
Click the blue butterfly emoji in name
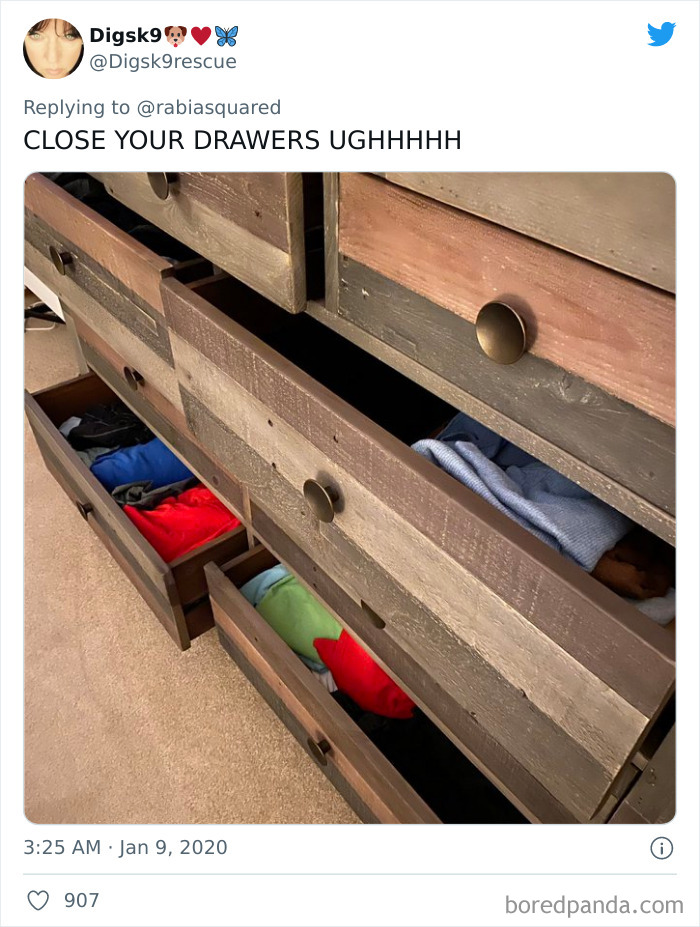pos(226,36)
